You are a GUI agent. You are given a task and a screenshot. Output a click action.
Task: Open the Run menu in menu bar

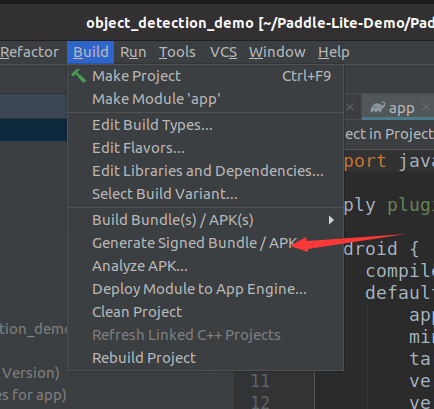133,52
